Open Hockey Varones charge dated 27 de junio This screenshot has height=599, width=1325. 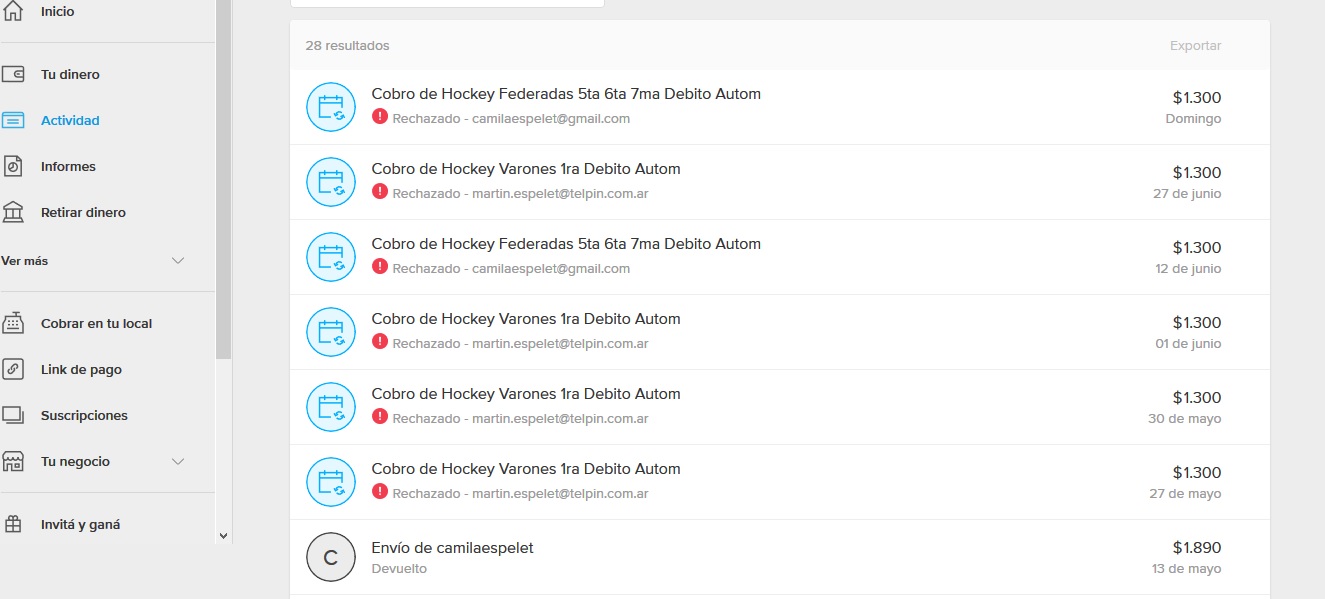tap(525, 170)
